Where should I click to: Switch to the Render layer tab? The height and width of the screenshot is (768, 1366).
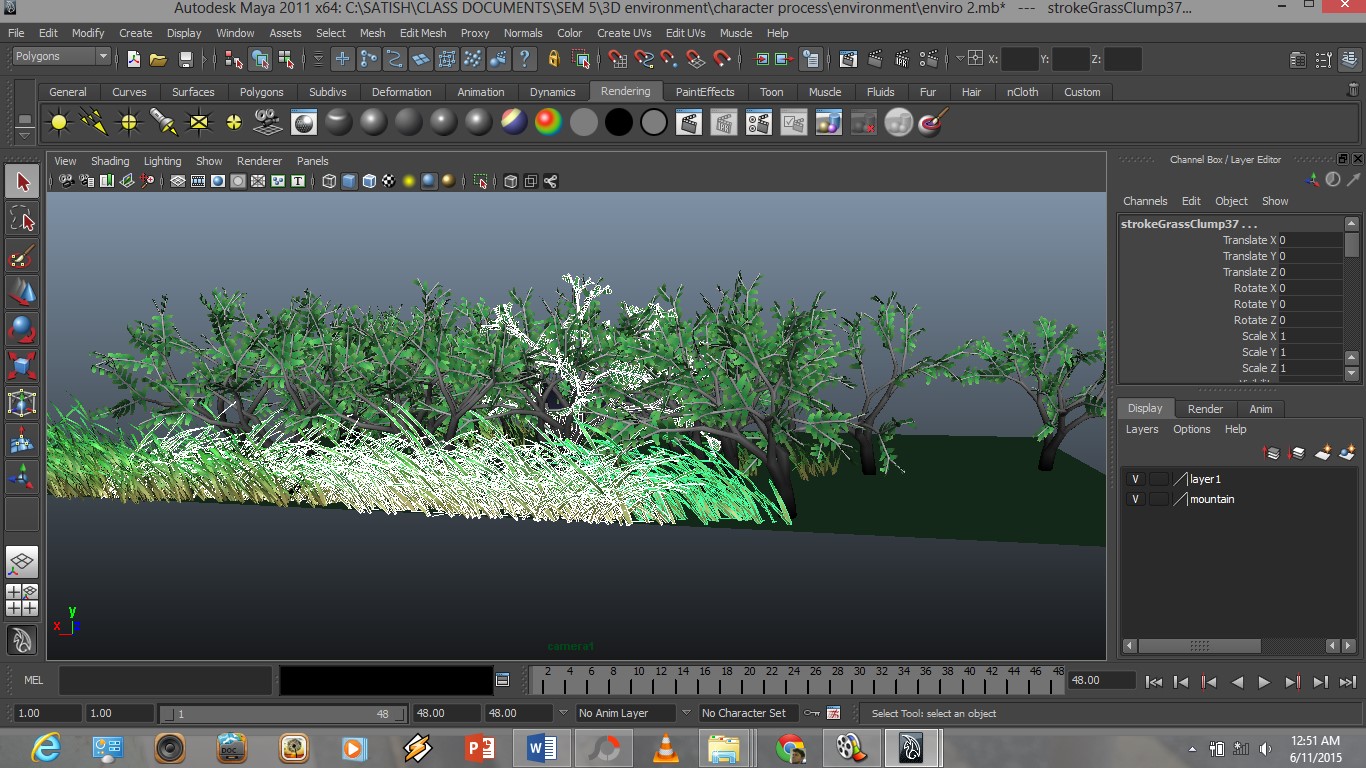tap(1205, 409)
